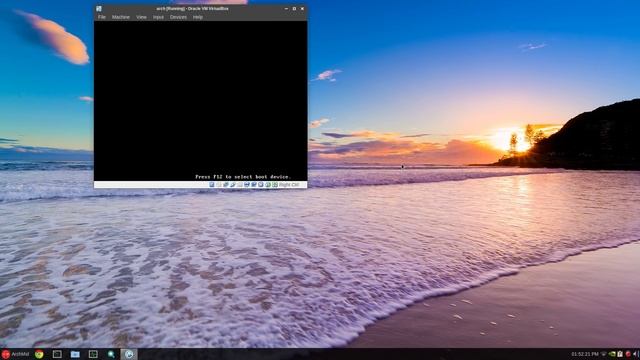Click the NVIDIA tray icon

tap(612, 354)
